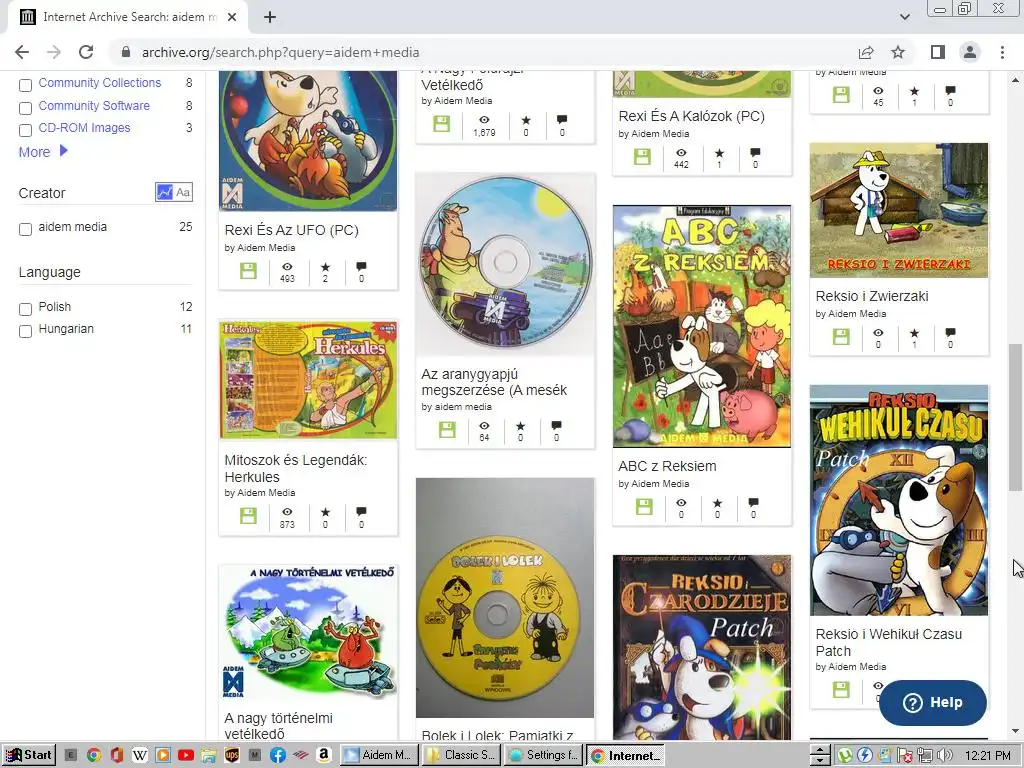
Task: Click the Az aranygyapjú CD thumbnail
Action: point(505,264)
